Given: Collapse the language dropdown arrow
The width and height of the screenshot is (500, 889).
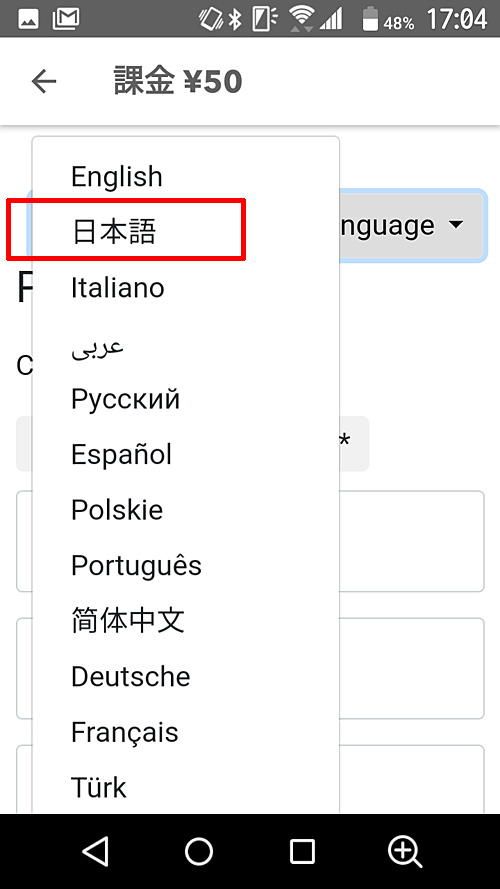Looking at the screenshot, I should click(456, 225).
